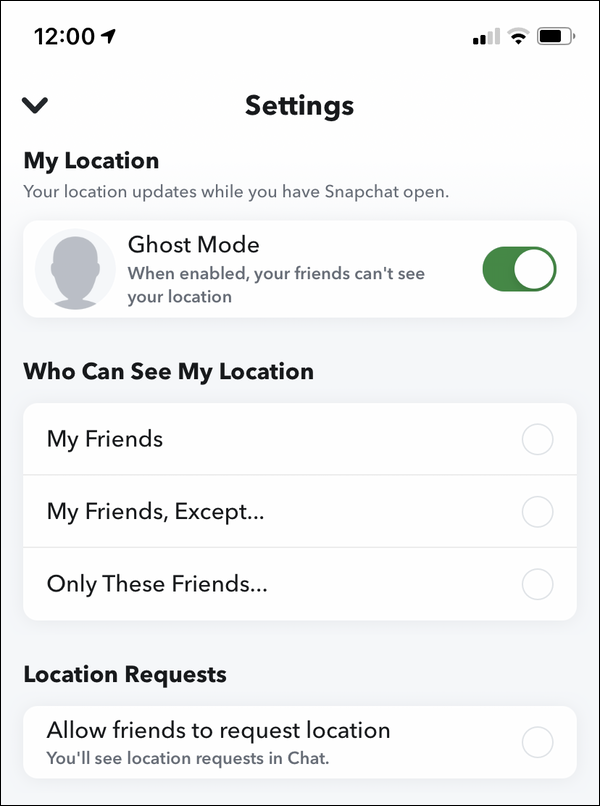Screen dimensions: 600x806
Task: Tap Allow friends to request location text
Action: (x=219, y=730)
